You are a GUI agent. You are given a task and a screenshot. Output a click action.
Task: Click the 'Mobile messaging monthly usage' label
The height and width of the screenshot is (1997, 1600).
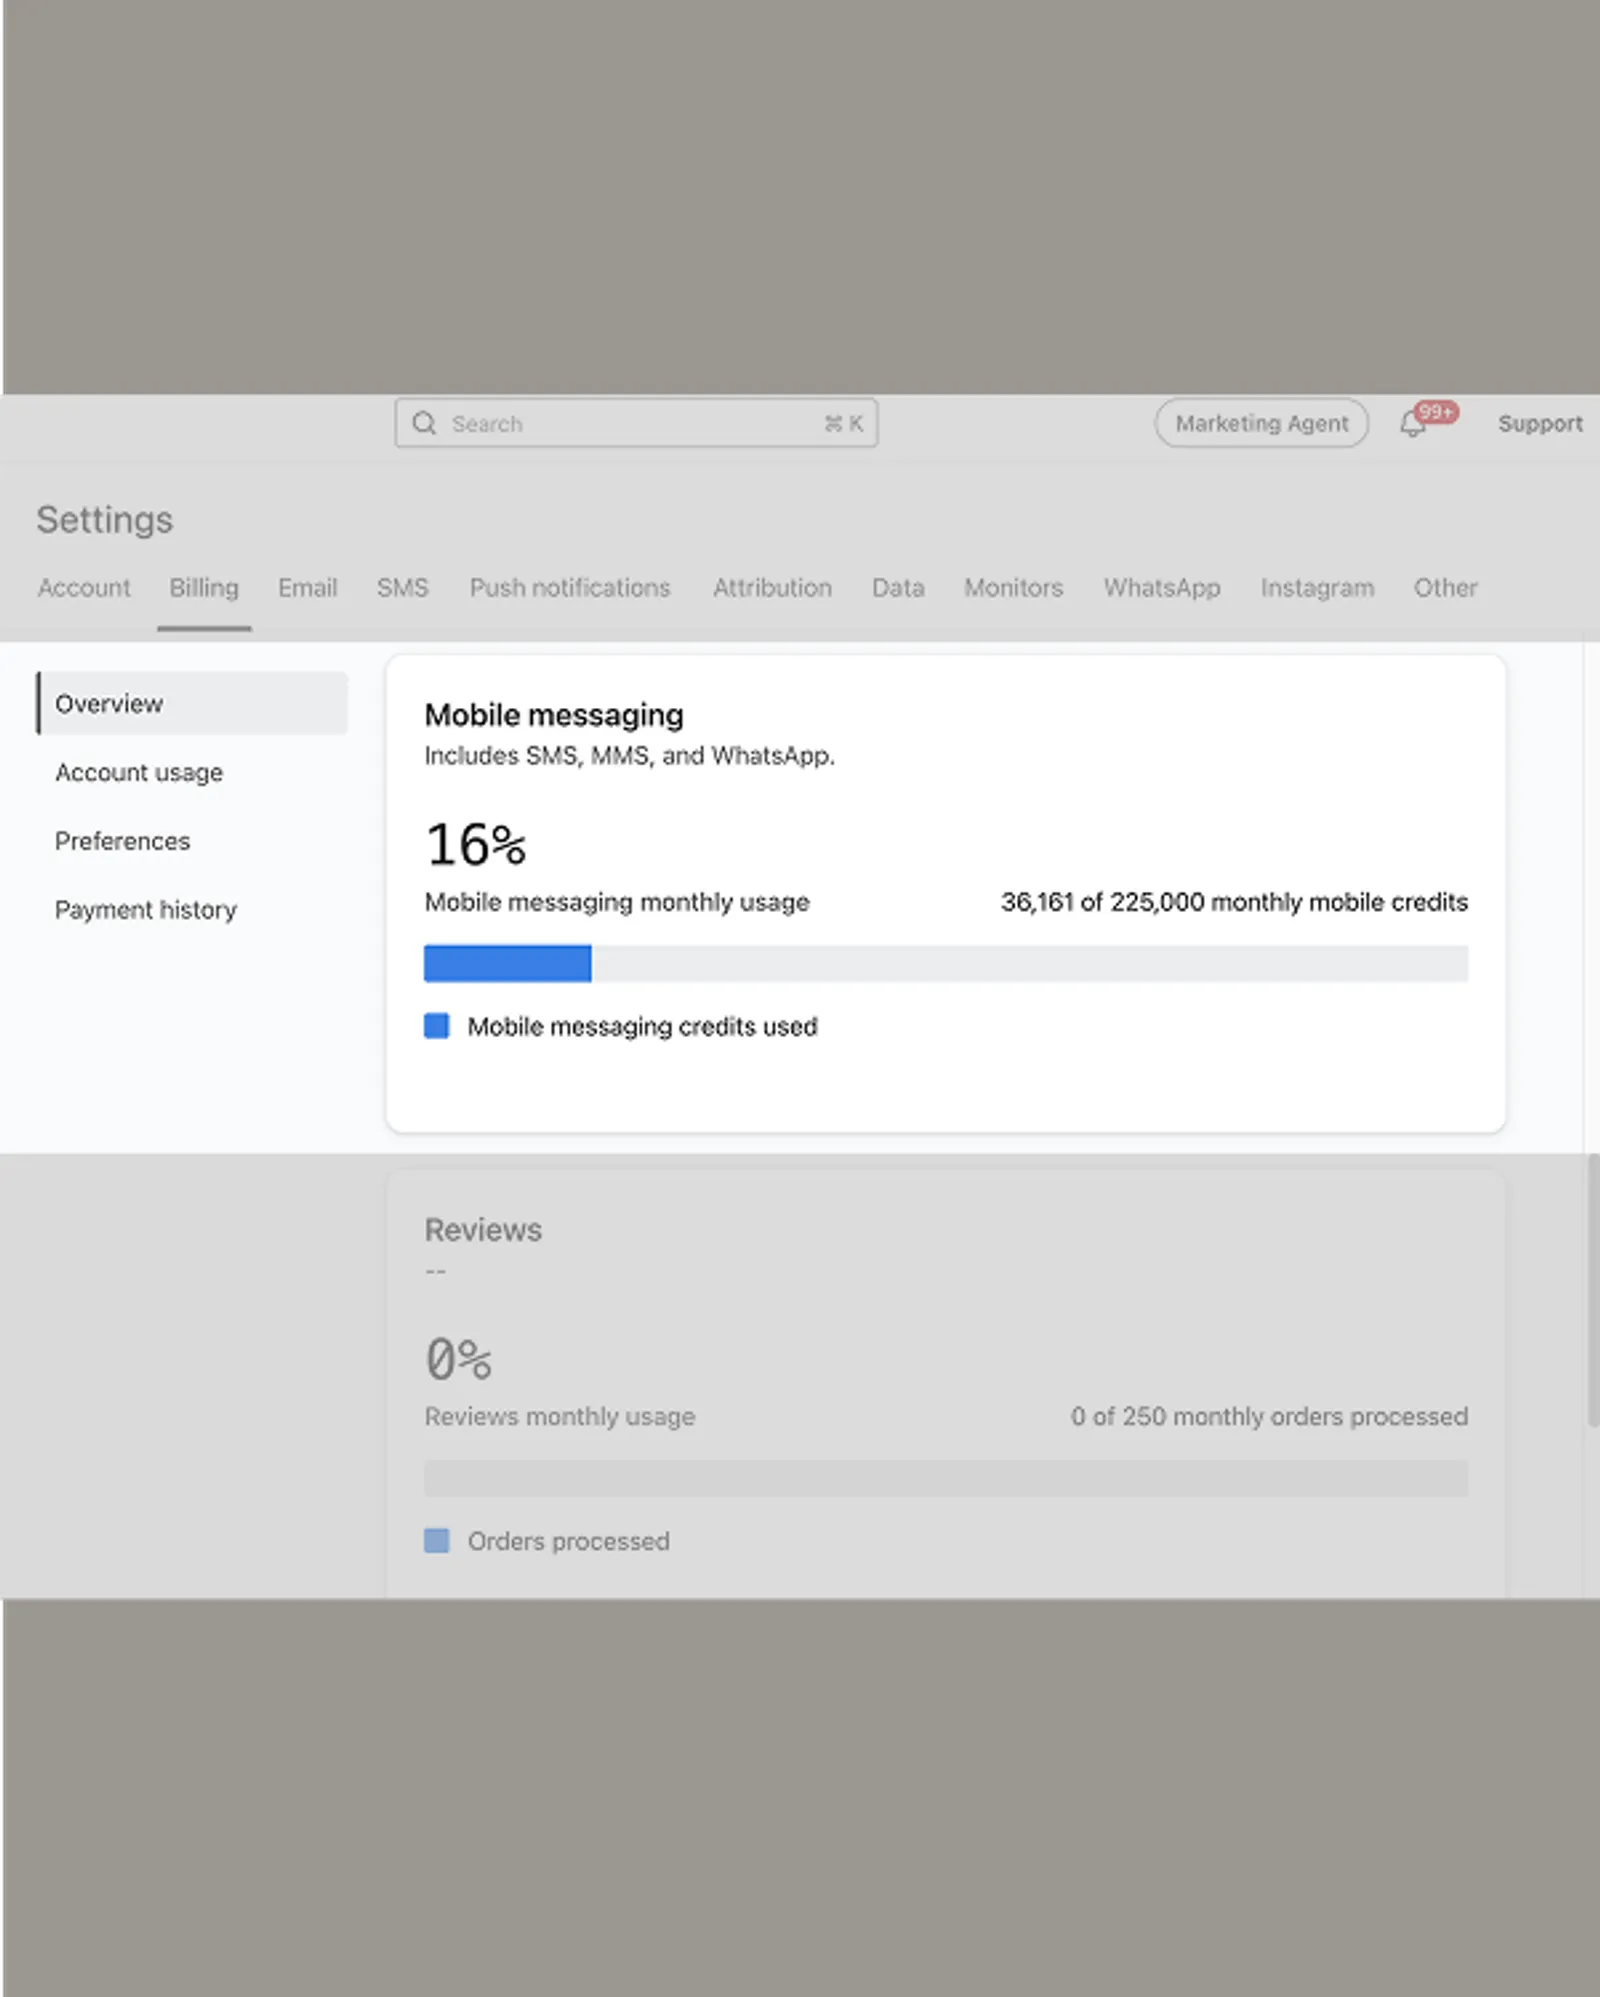pyautogui.click(x=617, y=902)
